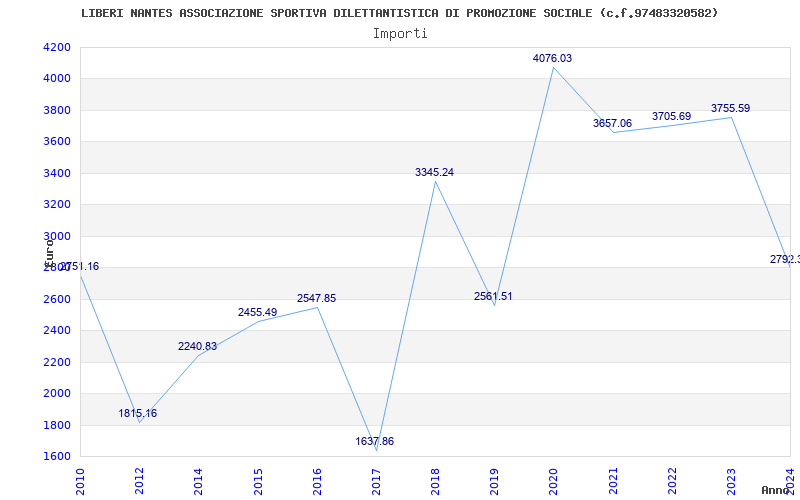
Task: Click x-axis year label 2010
Action: pyautogui.click(x=80, y=481)
